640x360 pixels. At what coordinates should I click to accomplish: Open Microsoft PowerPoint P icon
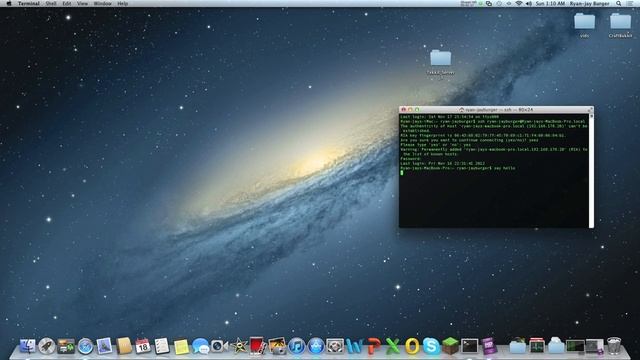[373, 346]
